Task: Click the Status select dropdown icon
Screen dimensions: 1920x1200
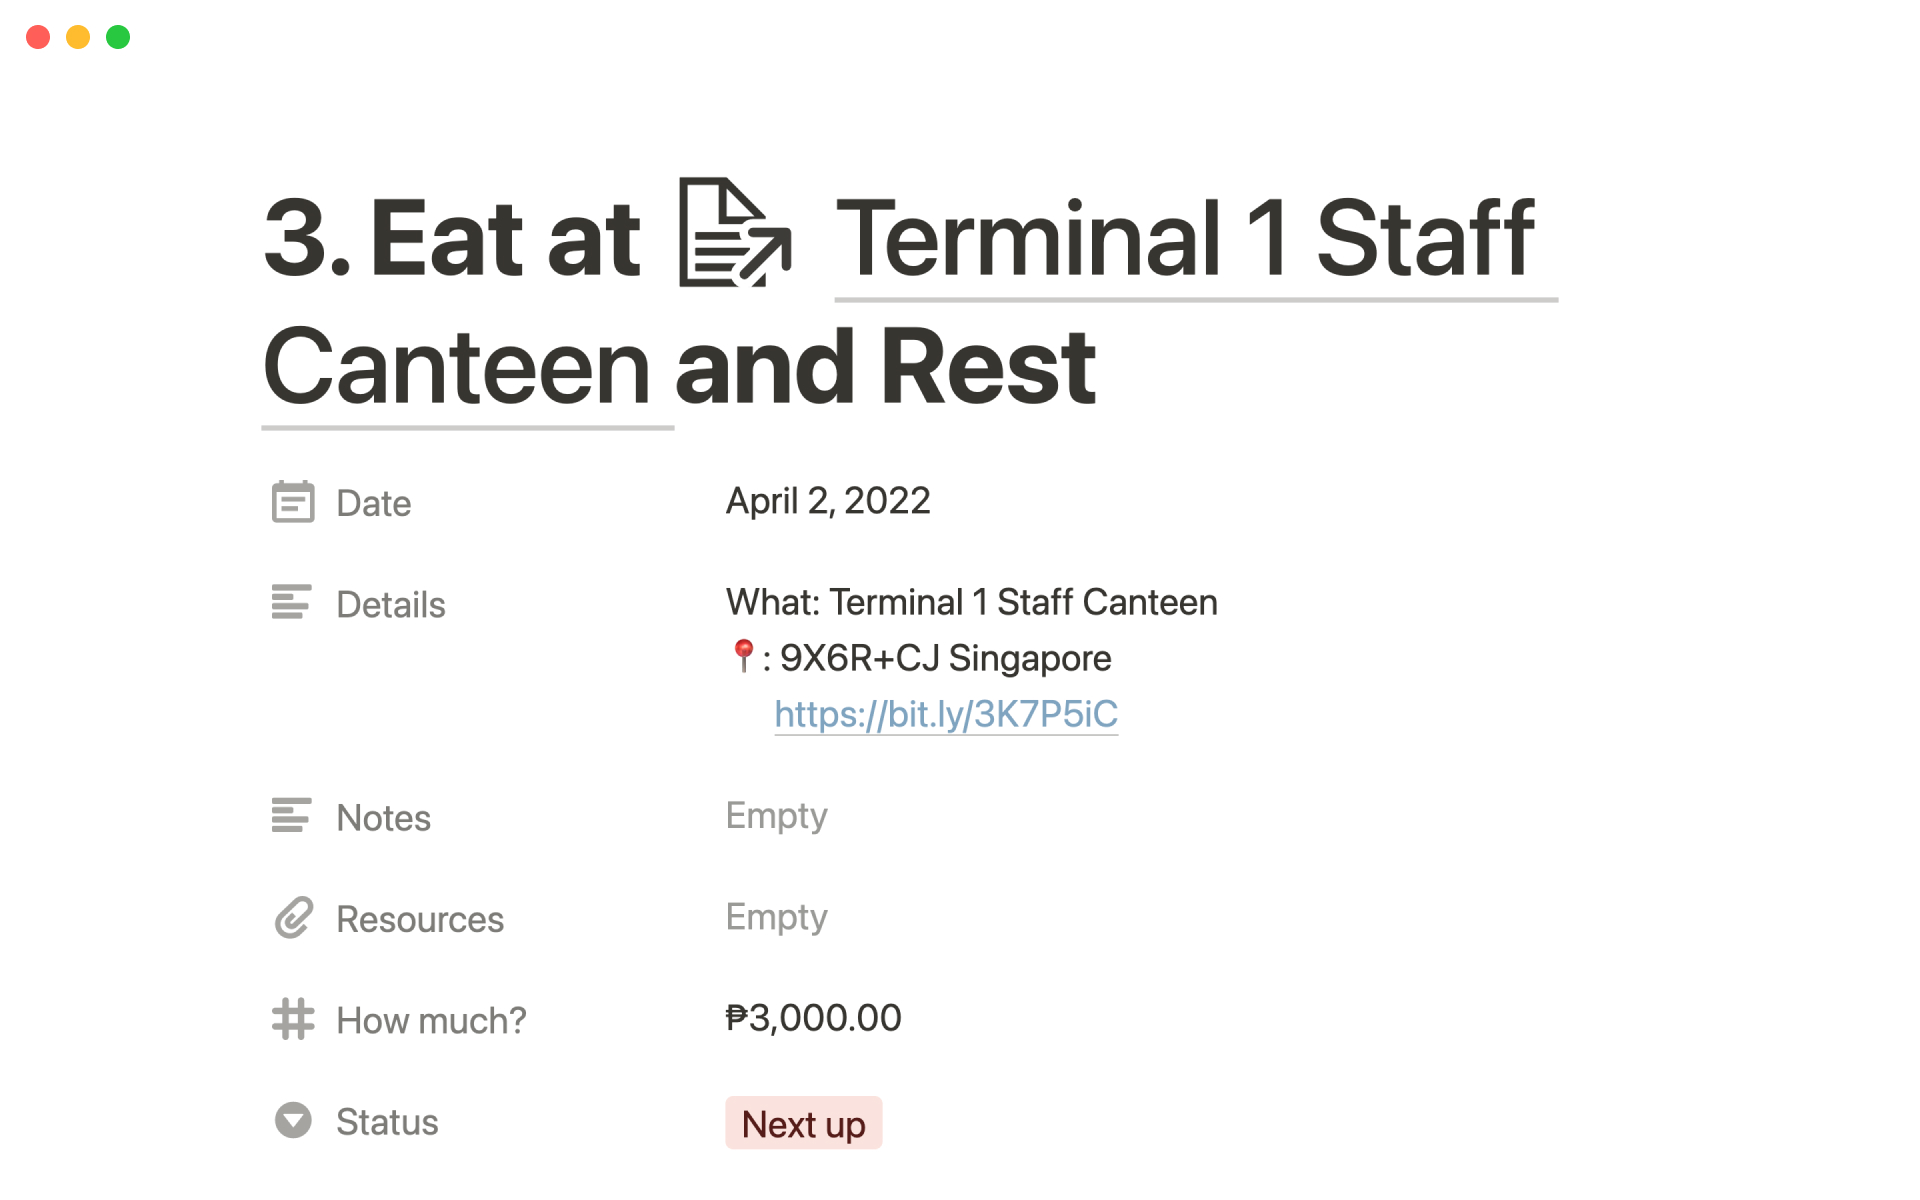Action: 293,1121
